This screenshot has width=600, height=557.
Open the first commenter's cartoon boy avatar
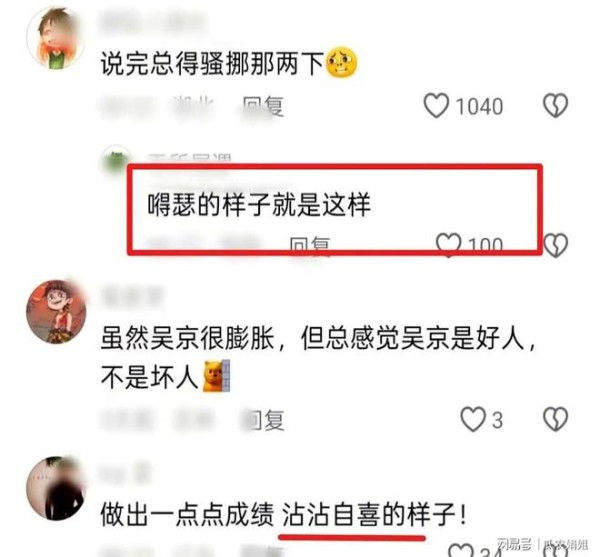pyautogui.click(x=56, y=37)
